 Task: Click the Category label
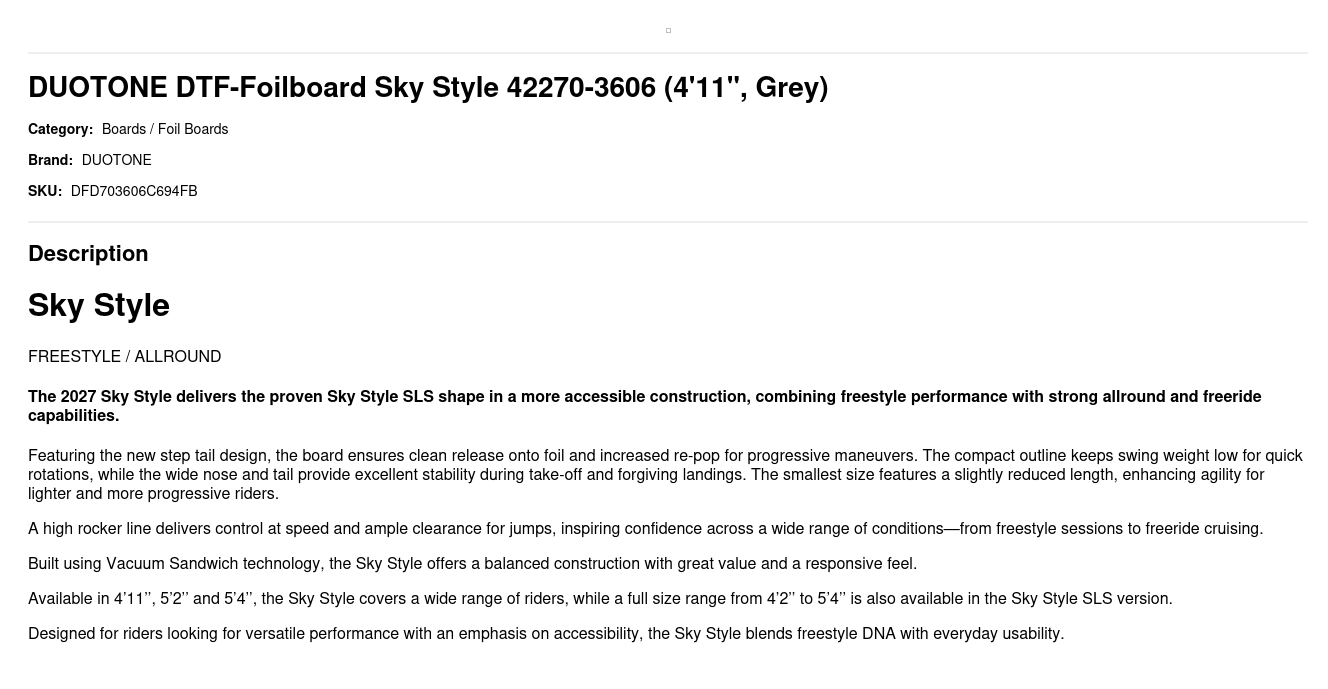click(x=60, y=129)
